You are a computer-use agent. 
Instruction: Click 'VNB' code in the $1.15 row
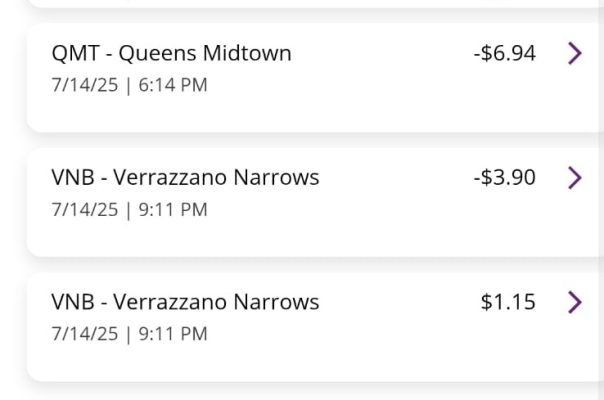coord(73,302)
